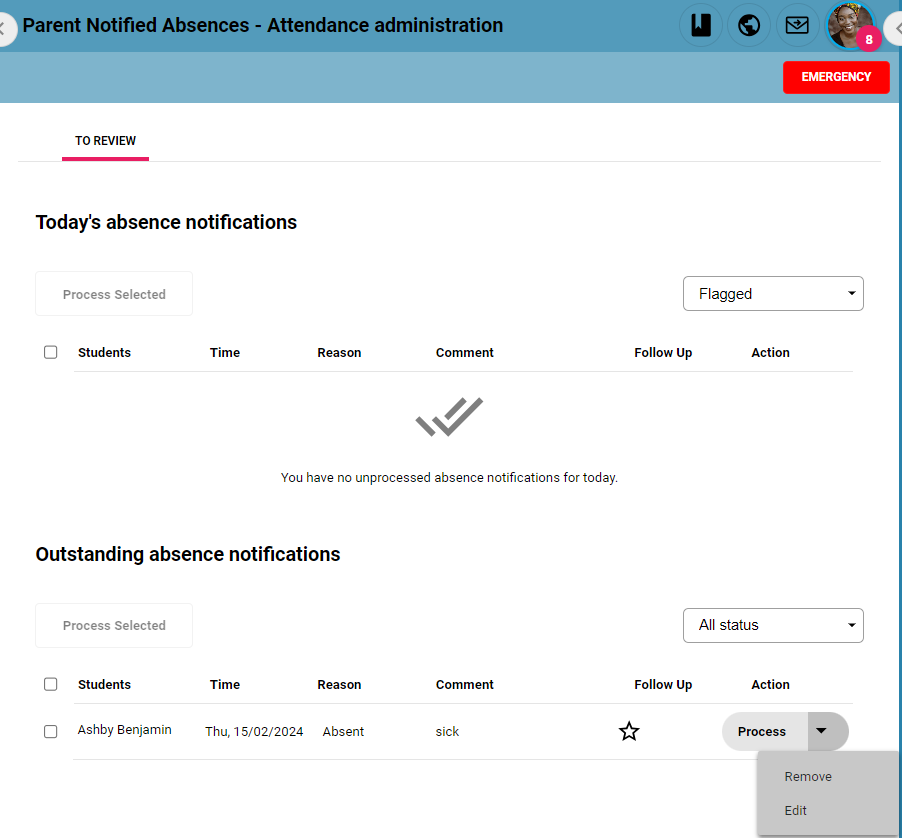Open the All status filter dropdown
902x838 pixels.
(x=773, y=625)
